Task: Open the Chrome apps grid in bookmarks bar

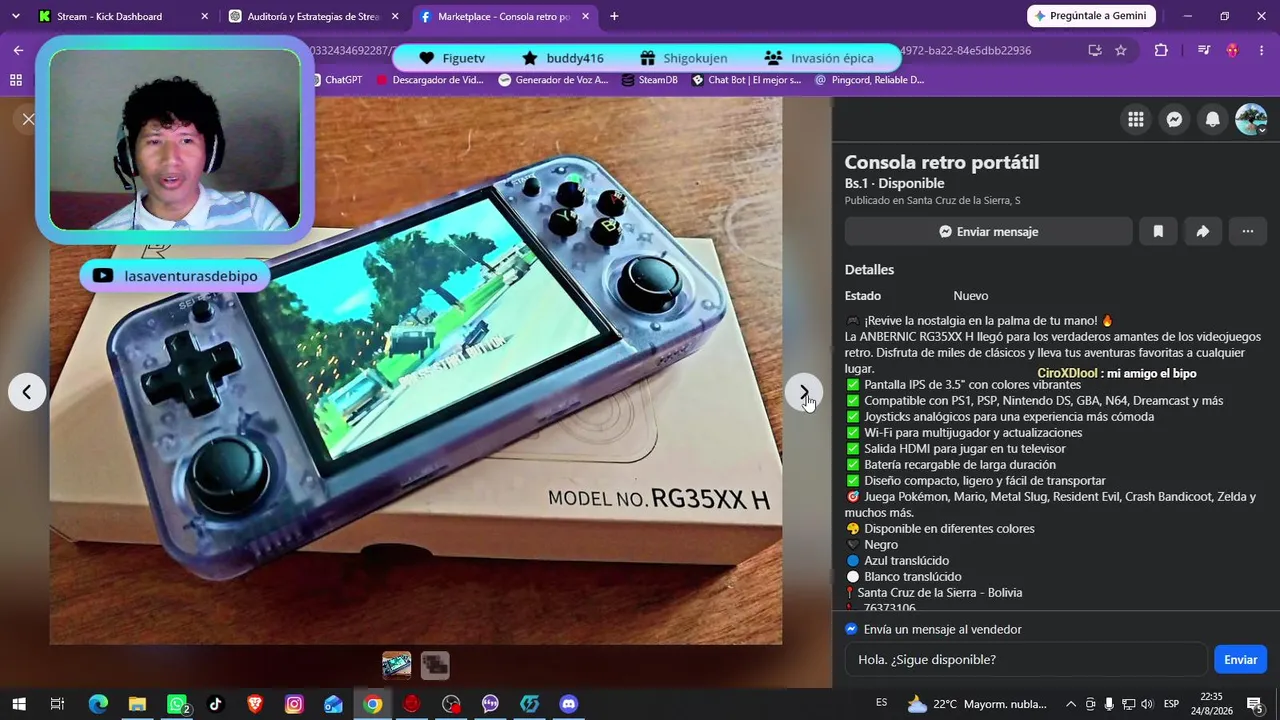Action: pos(15,80)
